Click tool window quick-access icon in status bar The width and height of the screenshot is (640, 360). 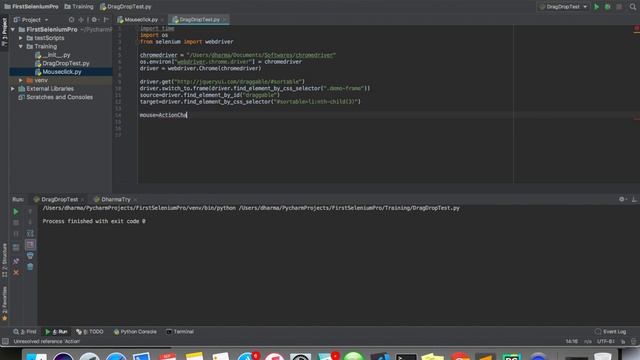point(5,342)
